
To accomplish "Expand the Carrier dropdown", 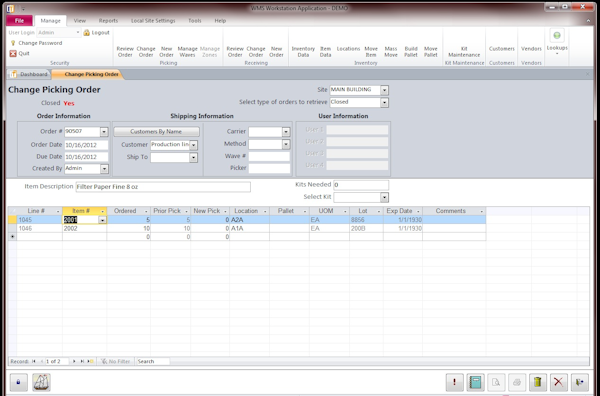I will (x=286, y=132).
